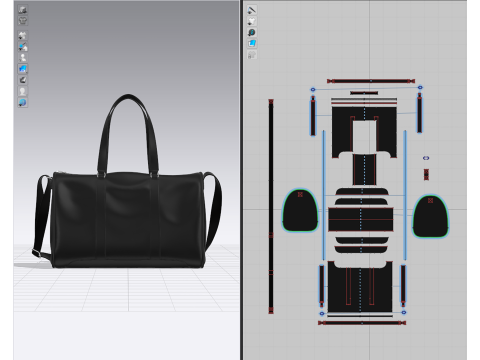Screen dimensions: 480x360
Task: Select the highlighted upper-right handle tab piece
Action: (x=420, y=113)
